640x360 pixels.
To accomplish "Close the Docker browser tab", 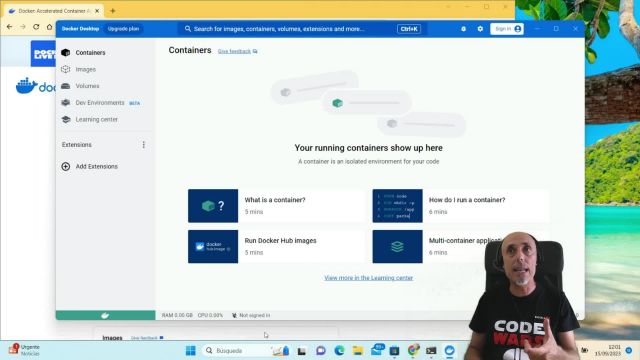I will coord(97,11).
